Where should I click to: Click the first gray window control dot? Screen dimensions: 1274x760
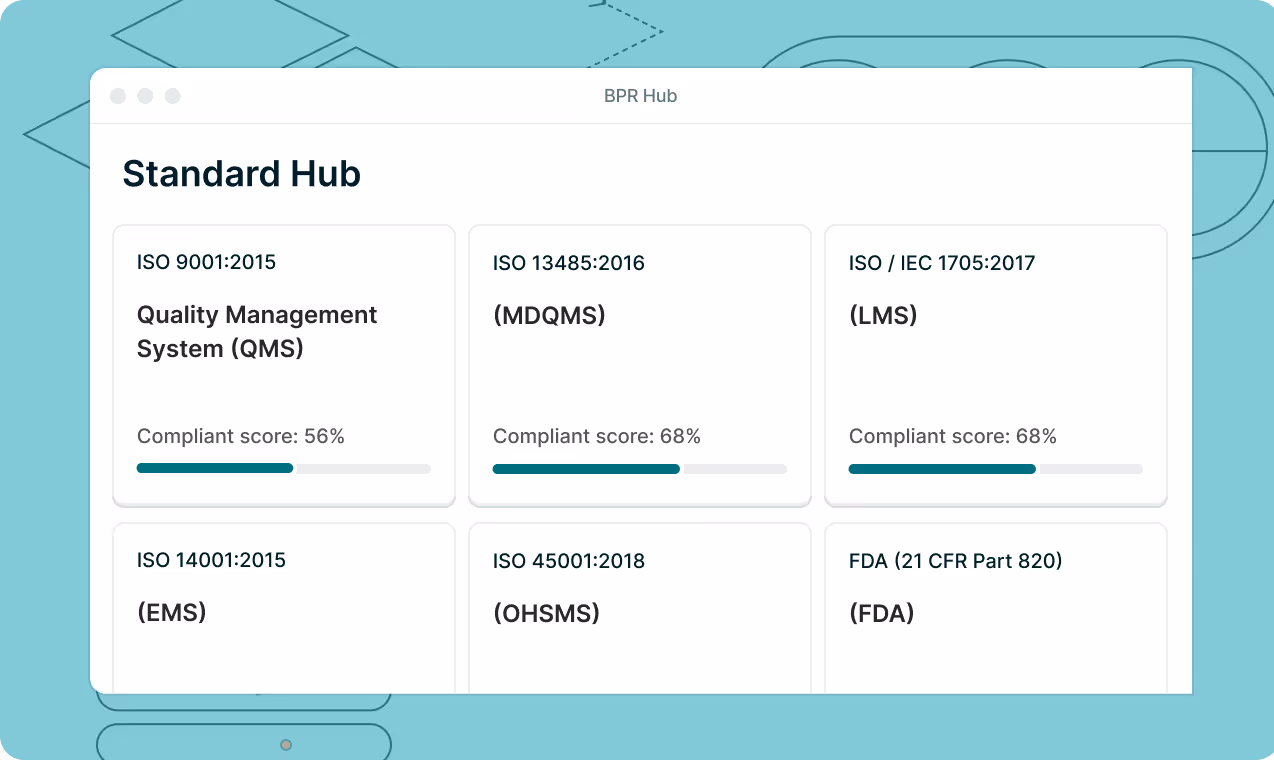[x=118, y=96]
